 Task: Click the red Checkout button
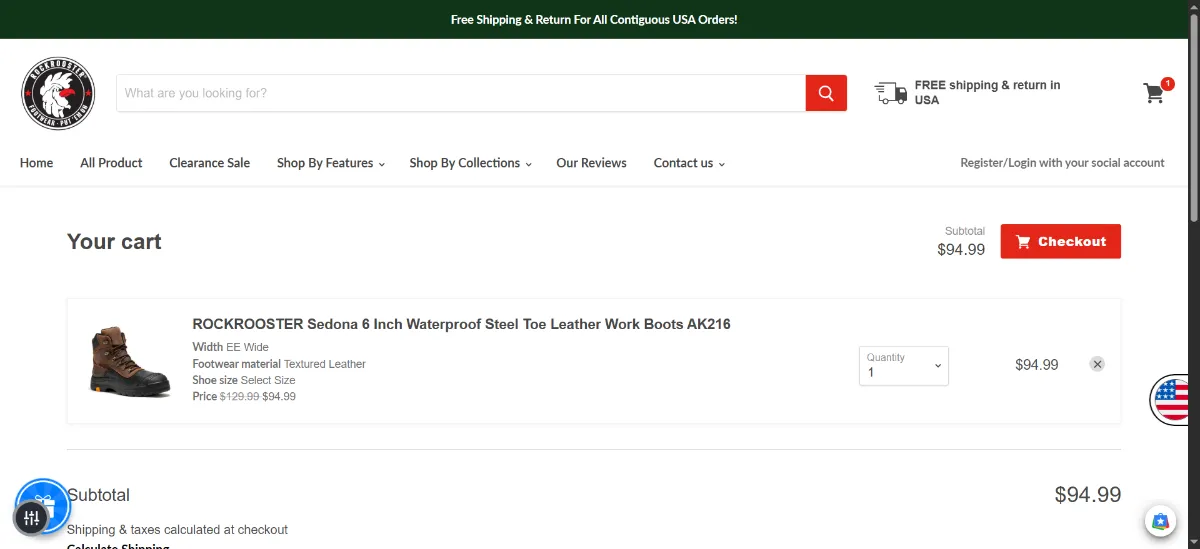(x=1061, y=241)
